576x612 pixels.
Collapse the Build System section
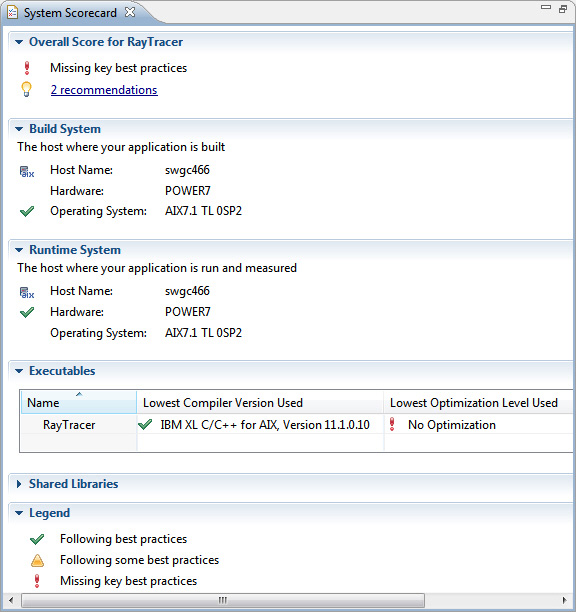click(x=19, y=129)
